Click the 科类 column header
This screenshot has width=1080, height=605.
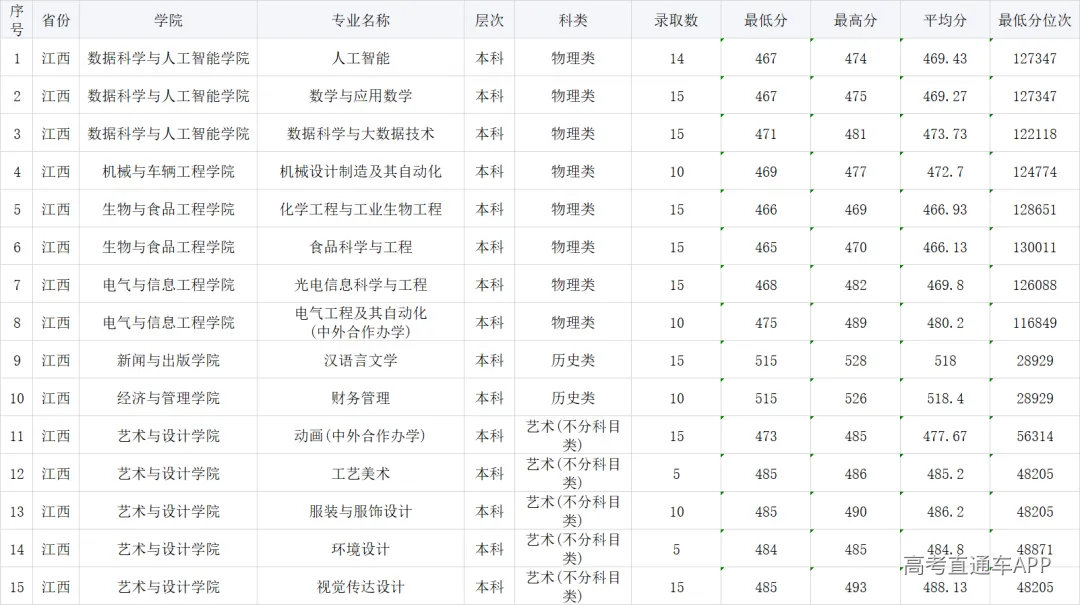tap(573, 20)
